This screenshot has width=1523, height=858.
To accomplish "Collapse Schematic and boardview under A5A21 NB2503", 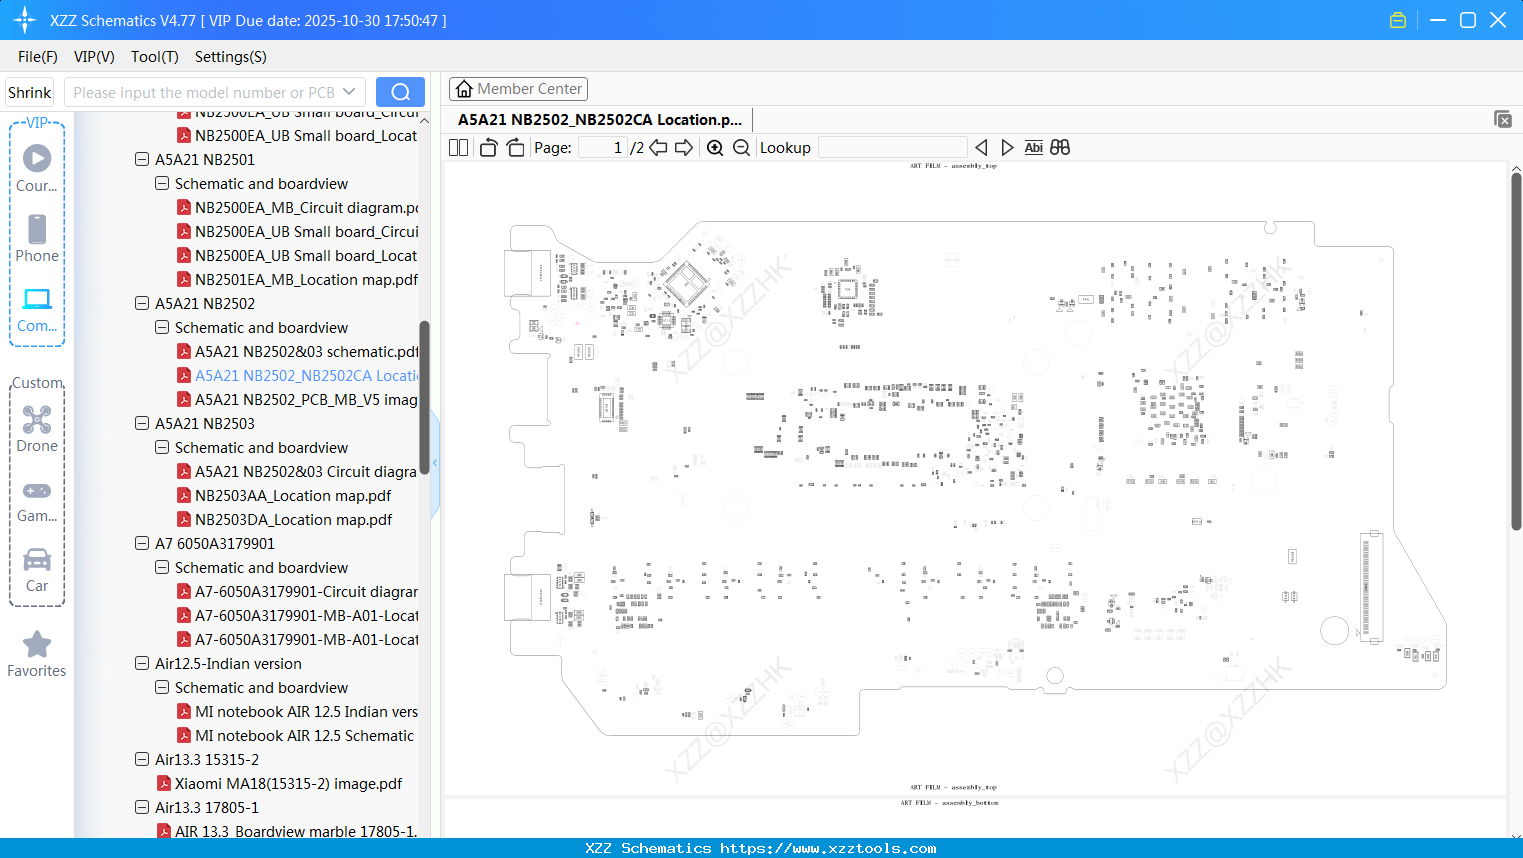I will (x=162, y=447).
